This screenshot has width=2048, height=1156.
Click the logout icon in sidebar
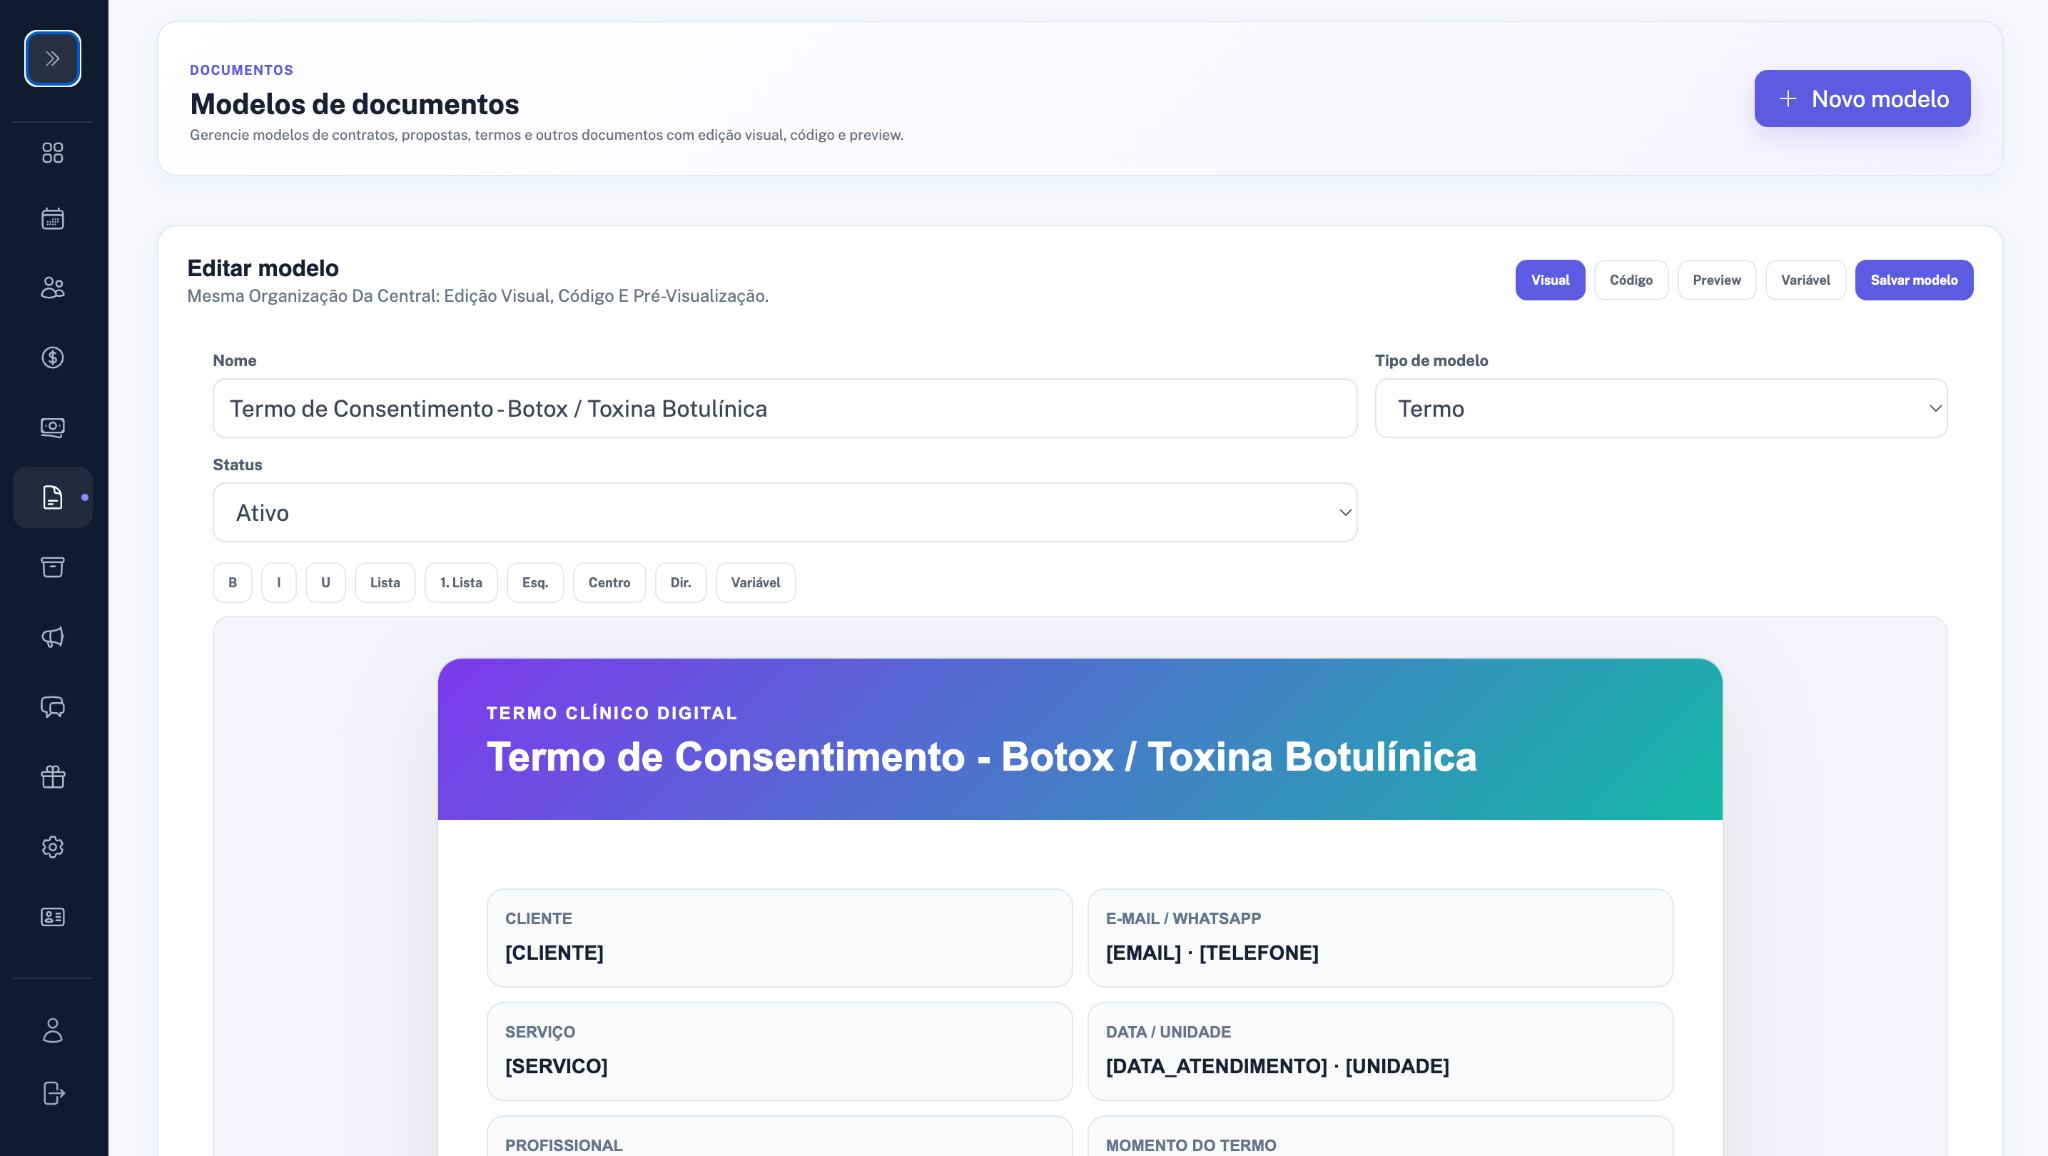(x=53, y=1093)
